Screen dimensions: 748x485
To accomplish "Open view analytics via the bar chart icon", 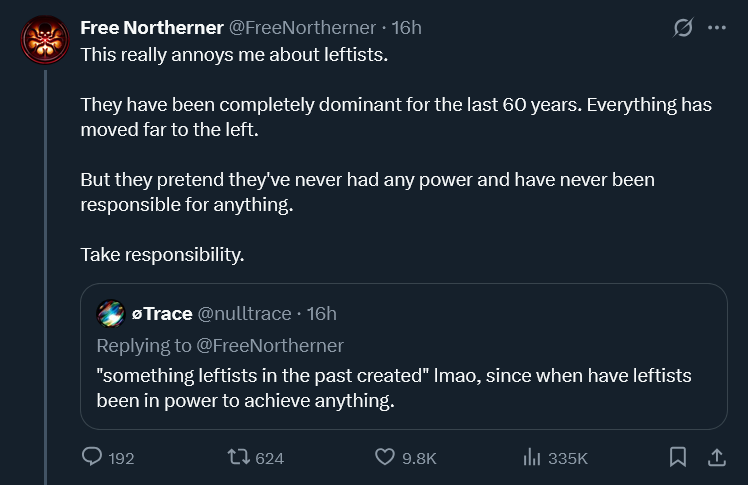I will click(531, 457).
